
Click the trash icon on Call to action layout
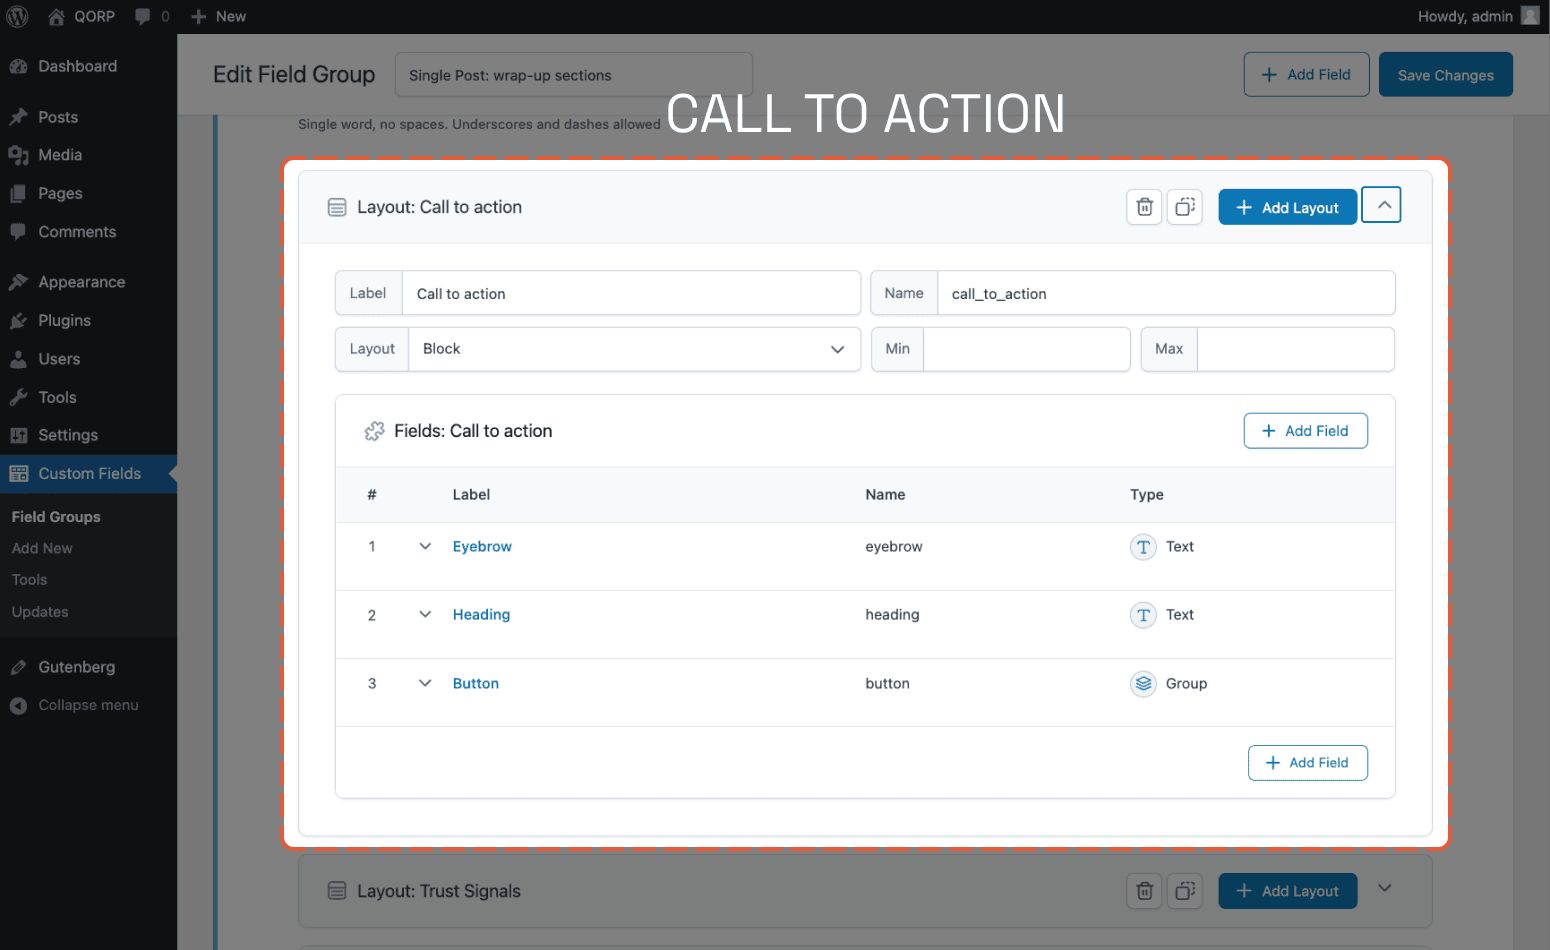click(x=1144, y=207)
